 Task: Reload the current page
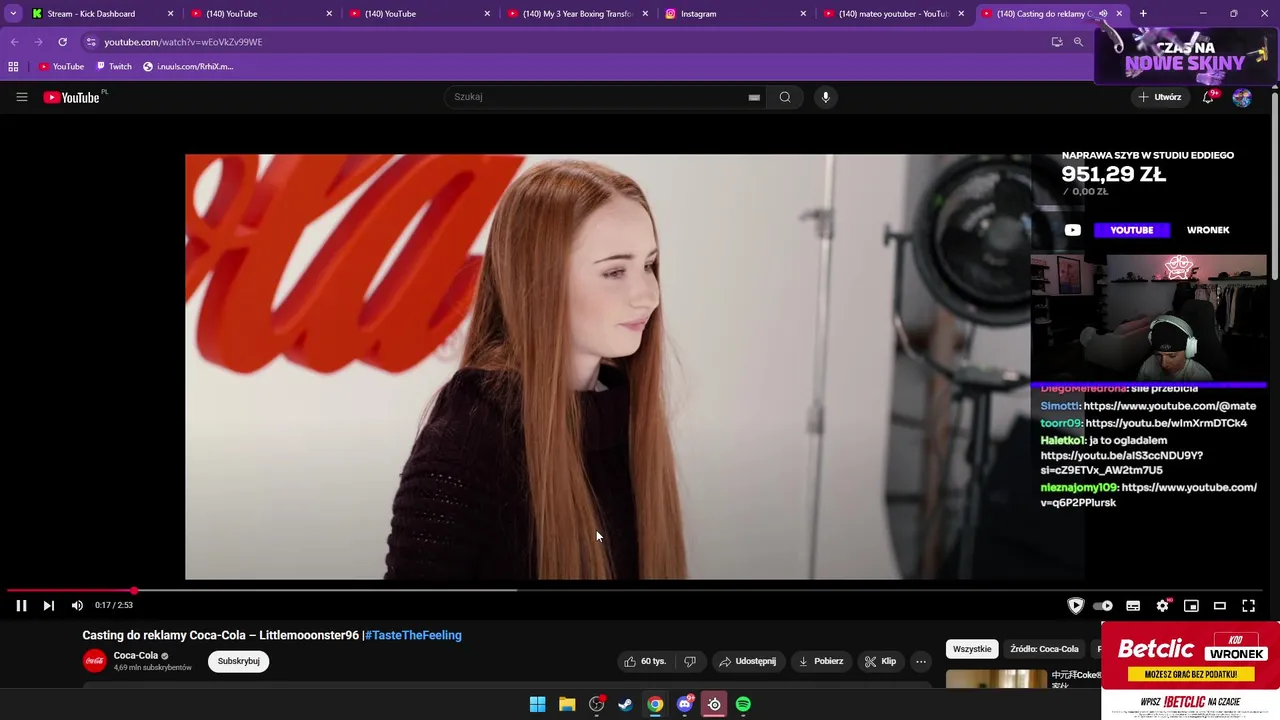point(62,42)
